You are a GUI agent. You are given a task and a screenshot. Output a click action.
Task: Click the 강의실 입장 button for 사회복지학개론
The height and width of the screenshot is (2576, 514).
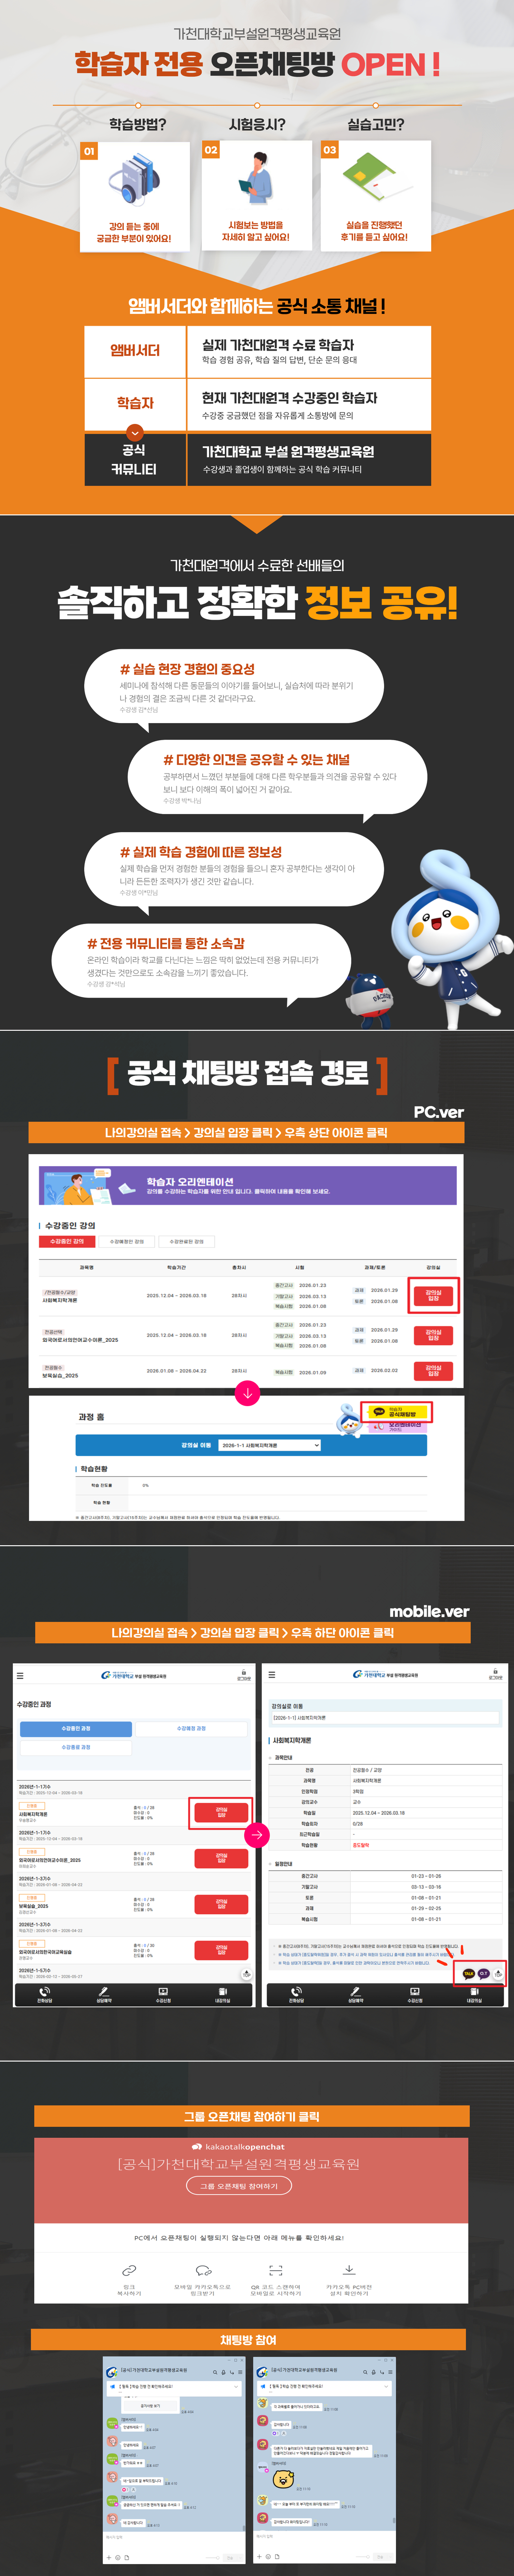pyautogui.click(x=433, y=1295)
